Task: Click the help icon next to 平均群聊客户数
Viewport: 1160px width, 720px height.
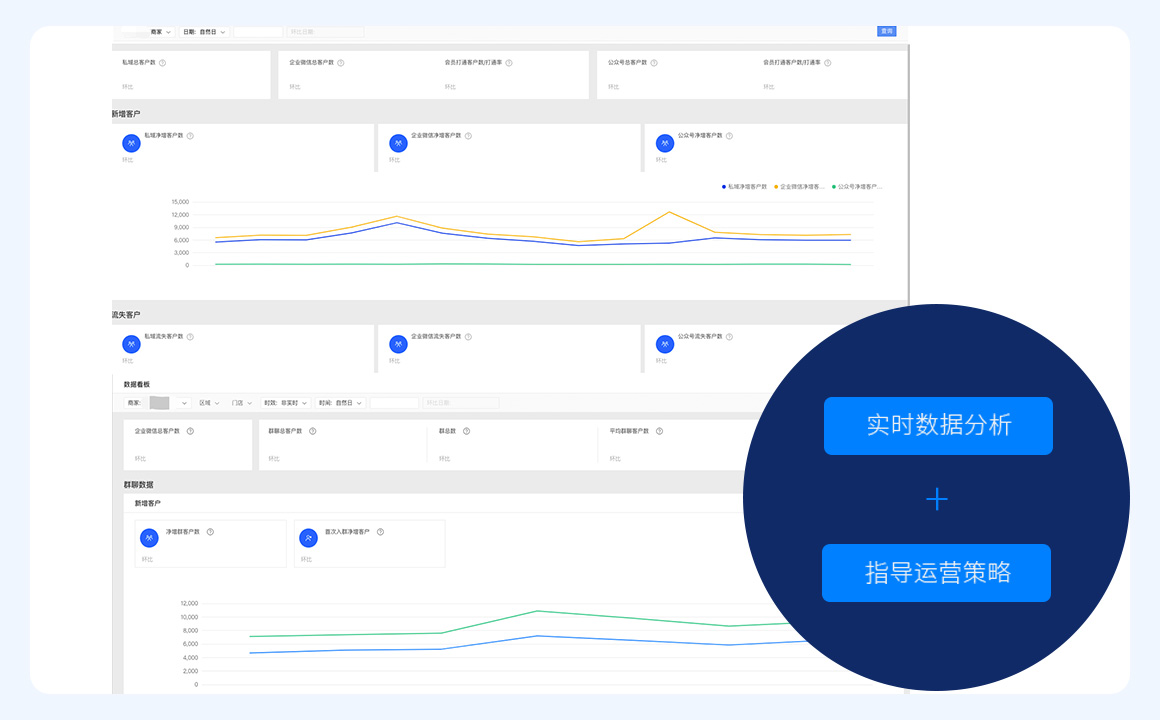Action: coord(659,431)
